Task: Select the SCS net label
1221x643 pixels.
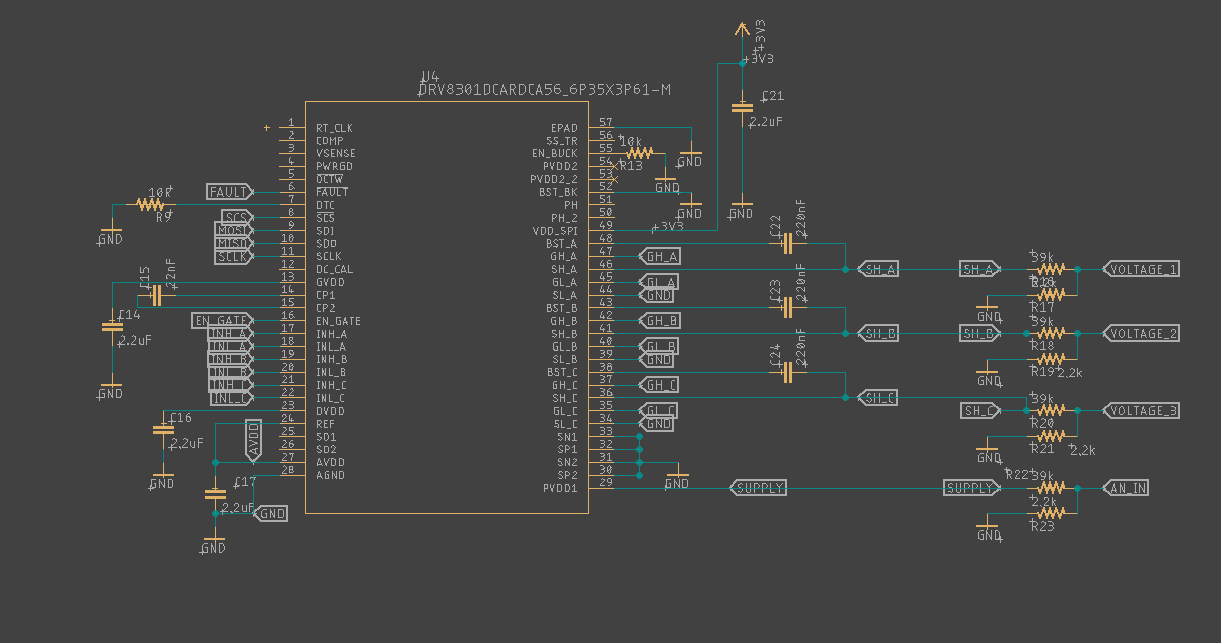Action: (236, 218)
